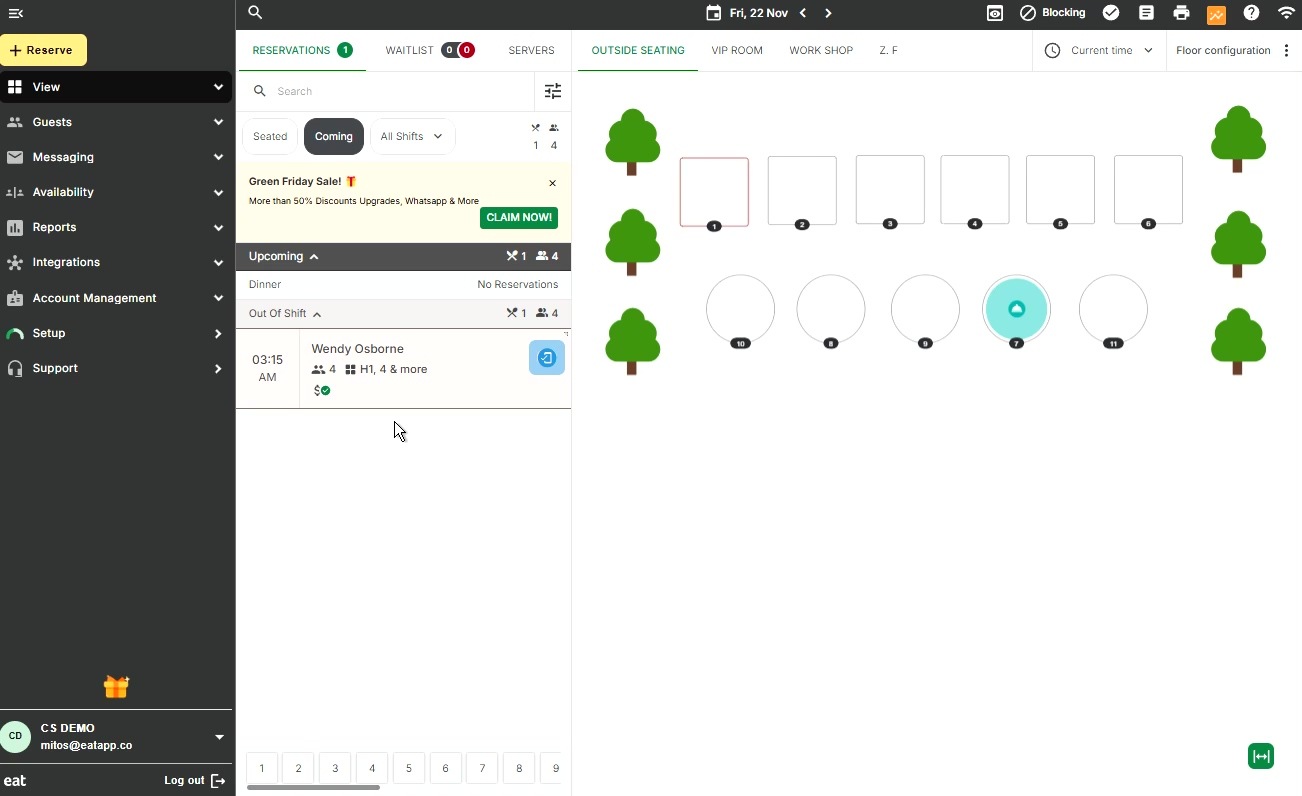Click the green fit-width icon on floor plan
1302x796 pixels.
click(1261, 756)
